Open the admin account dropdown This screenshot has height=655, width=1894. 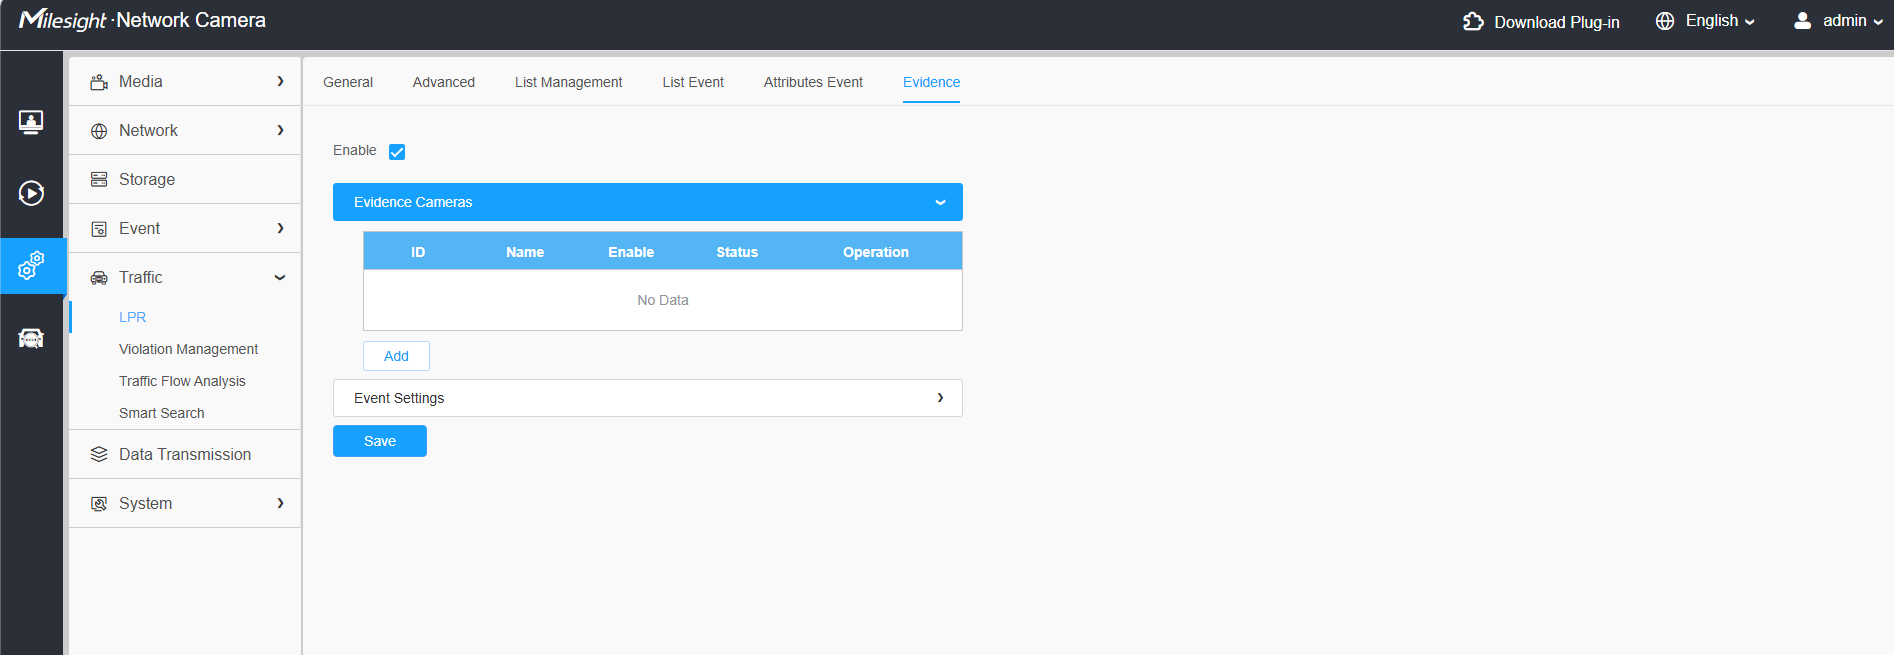pyautogui.click(x=1853, y=21)
